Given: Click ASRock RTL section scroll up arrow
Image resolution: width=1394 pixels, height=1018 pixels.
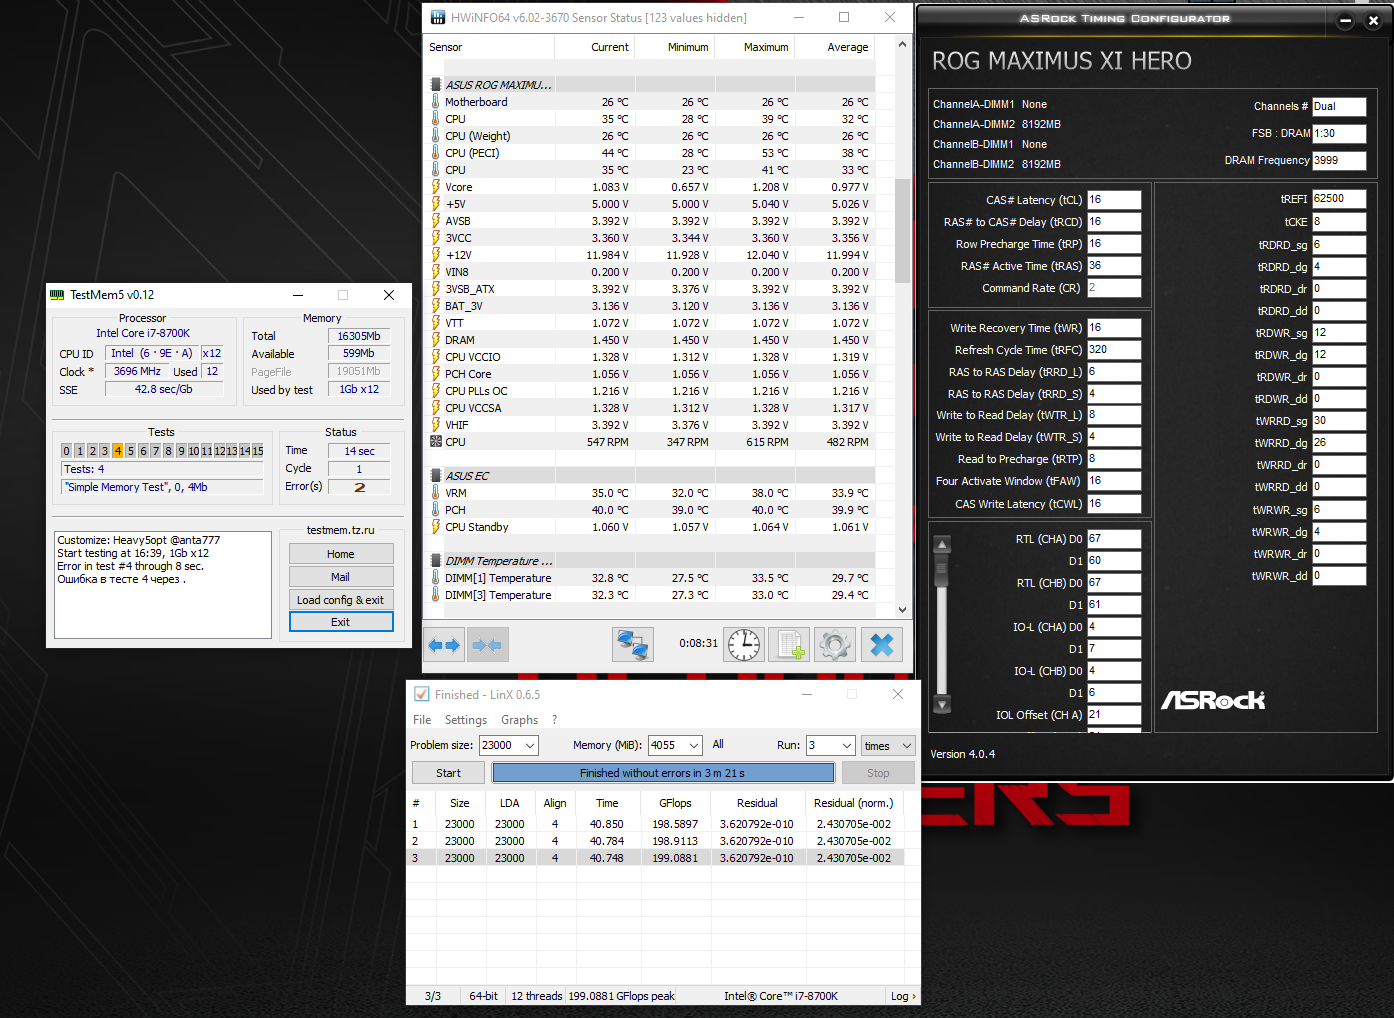Looking at the screenshot, I should click(941, 545).
